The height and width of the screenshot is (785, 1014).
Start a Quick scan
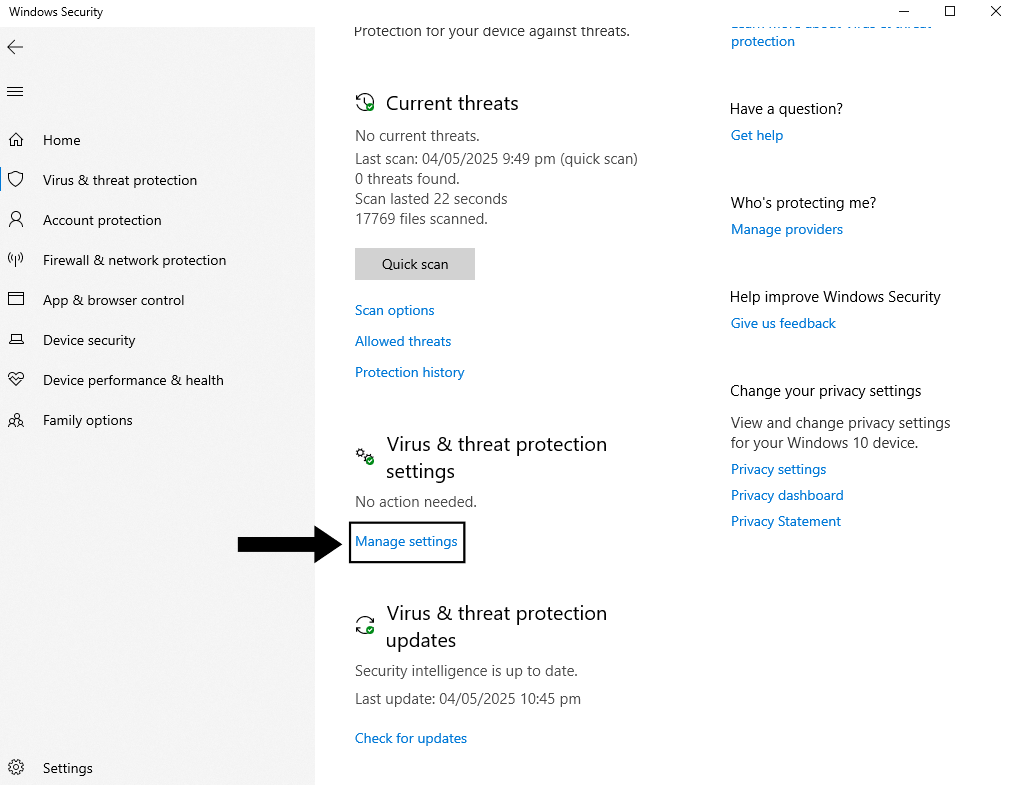pos(414,263)
